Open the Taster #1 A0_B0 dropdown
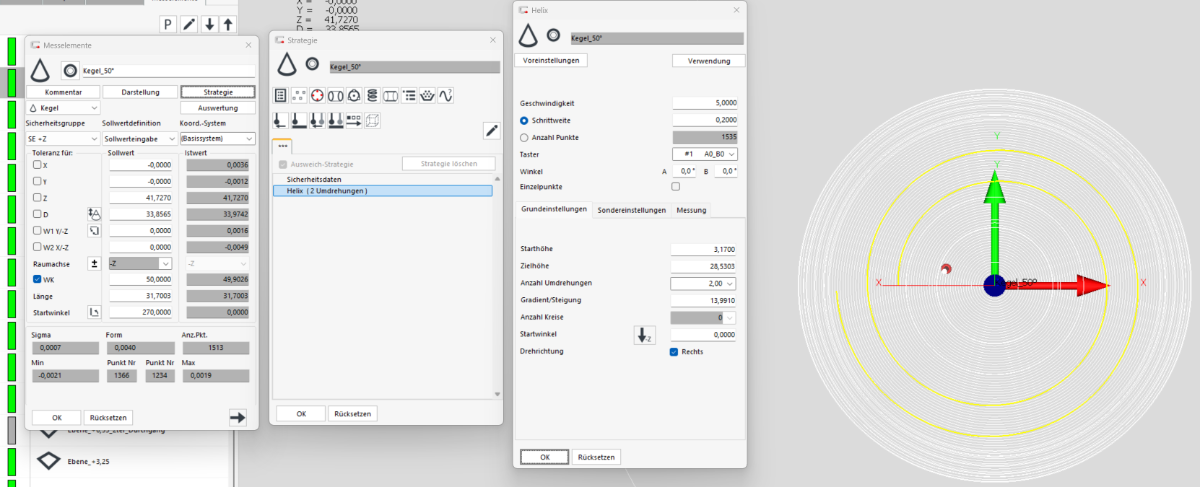This screenshot has width=1200, height=487. point(705,154)
